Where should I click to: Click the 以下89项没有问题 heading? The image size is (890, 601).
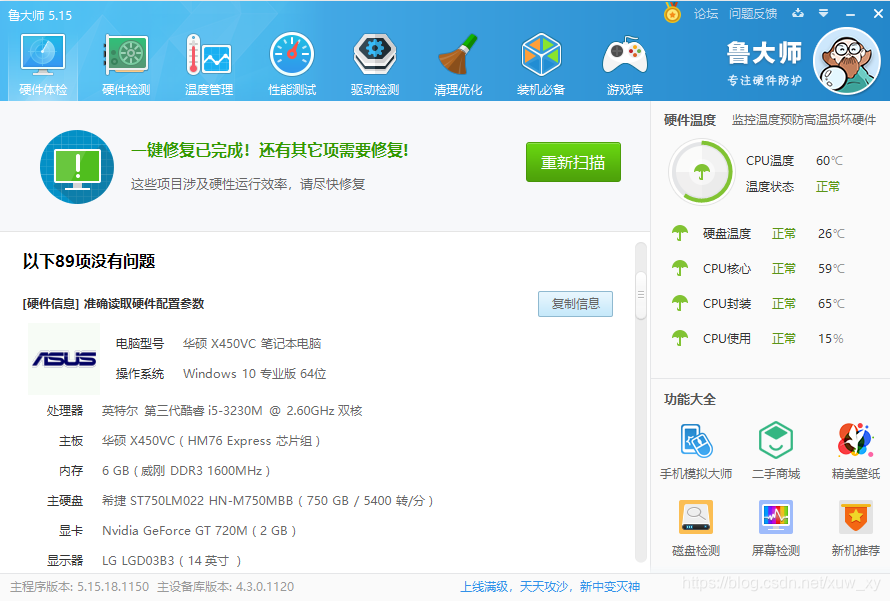click(x=89, y=261)
